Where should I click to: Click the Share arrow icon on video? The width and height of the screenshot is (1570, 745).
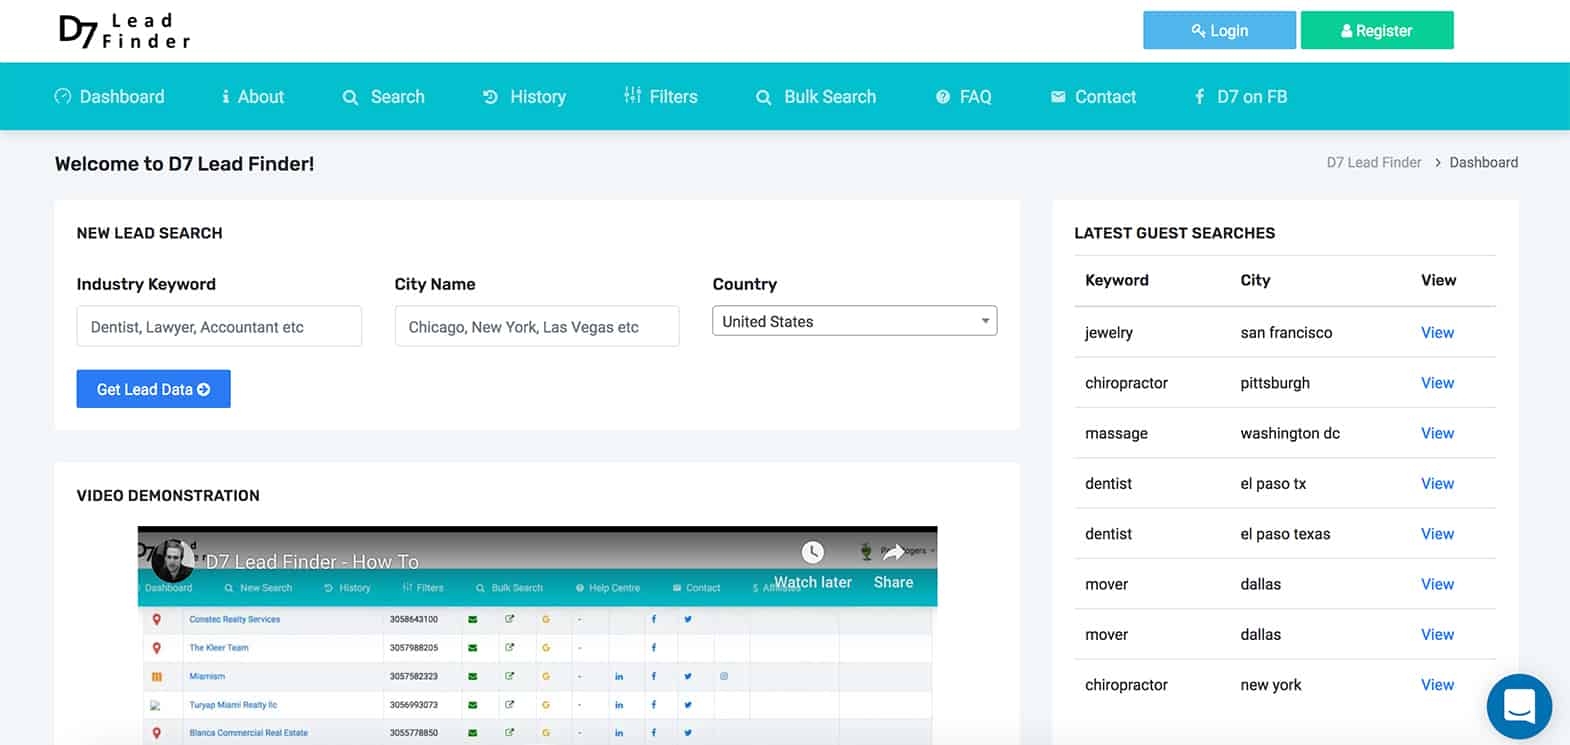point(893,552)
